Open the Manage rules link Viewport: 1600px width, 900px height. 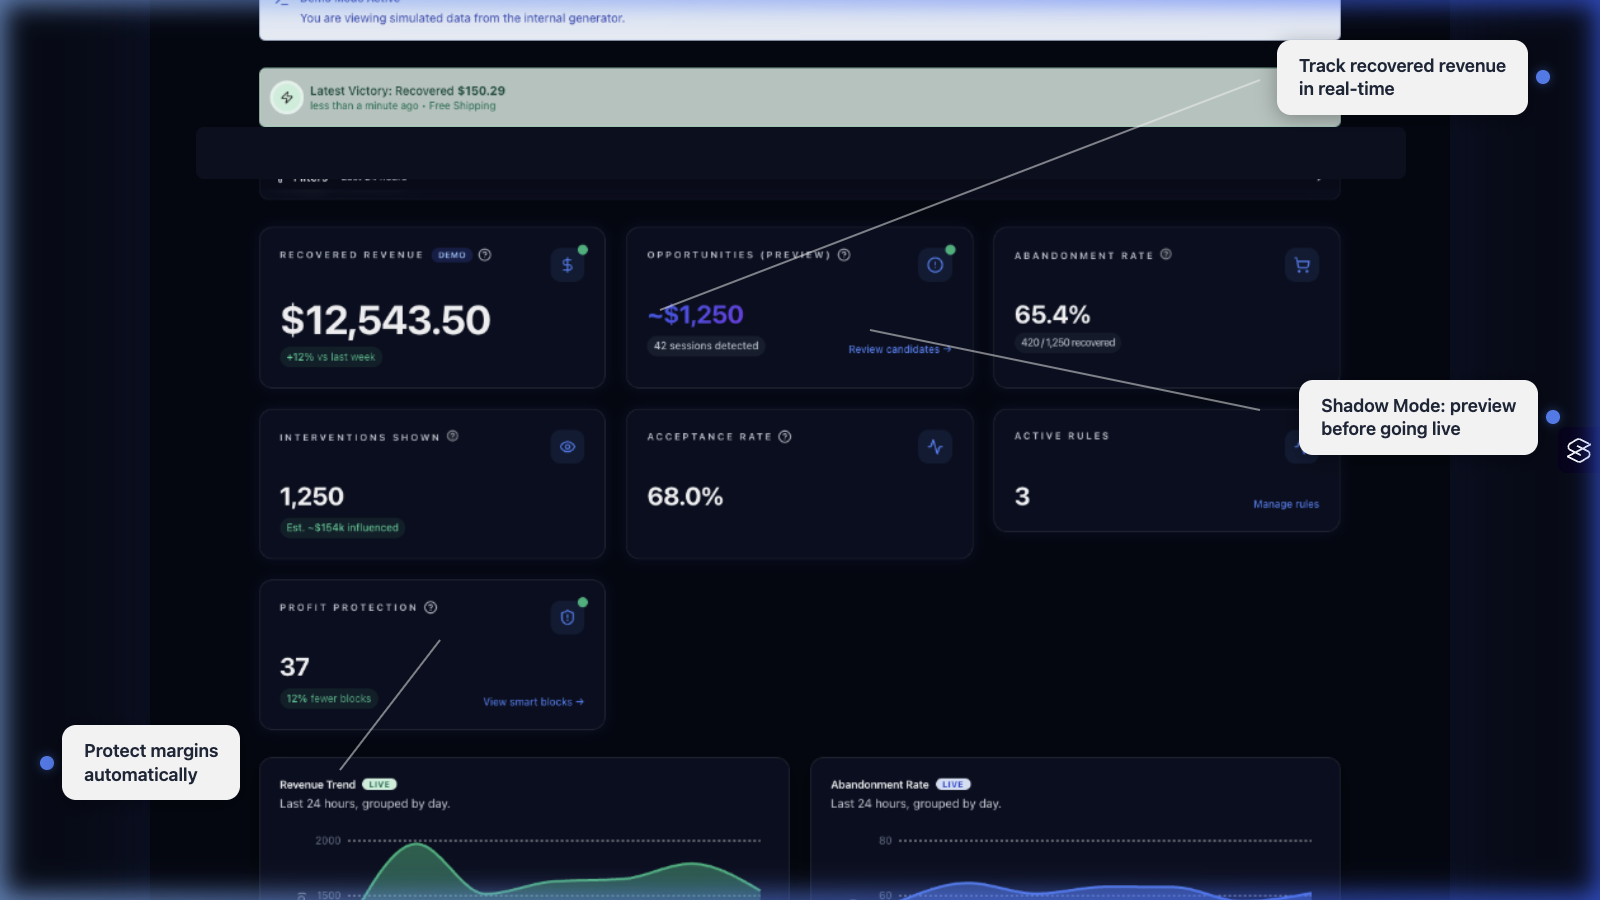click(1286, 504)
